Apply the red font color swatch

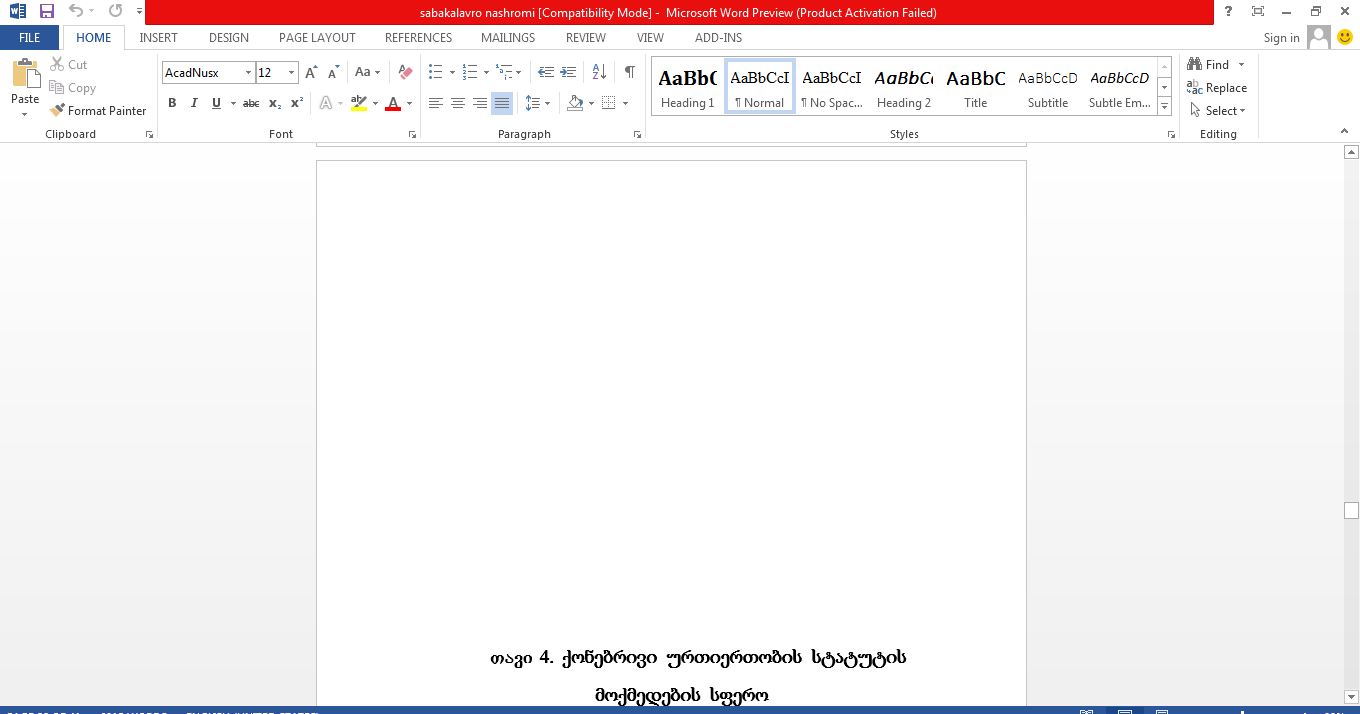(393, 103)
